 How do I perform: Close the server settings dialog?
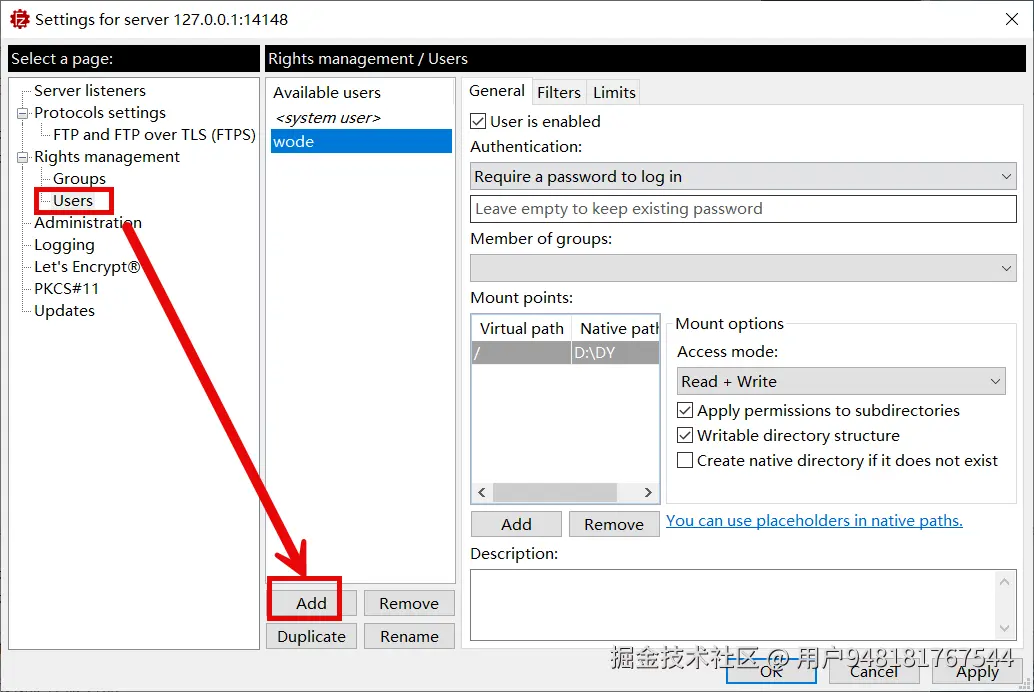pos(1012,19)
